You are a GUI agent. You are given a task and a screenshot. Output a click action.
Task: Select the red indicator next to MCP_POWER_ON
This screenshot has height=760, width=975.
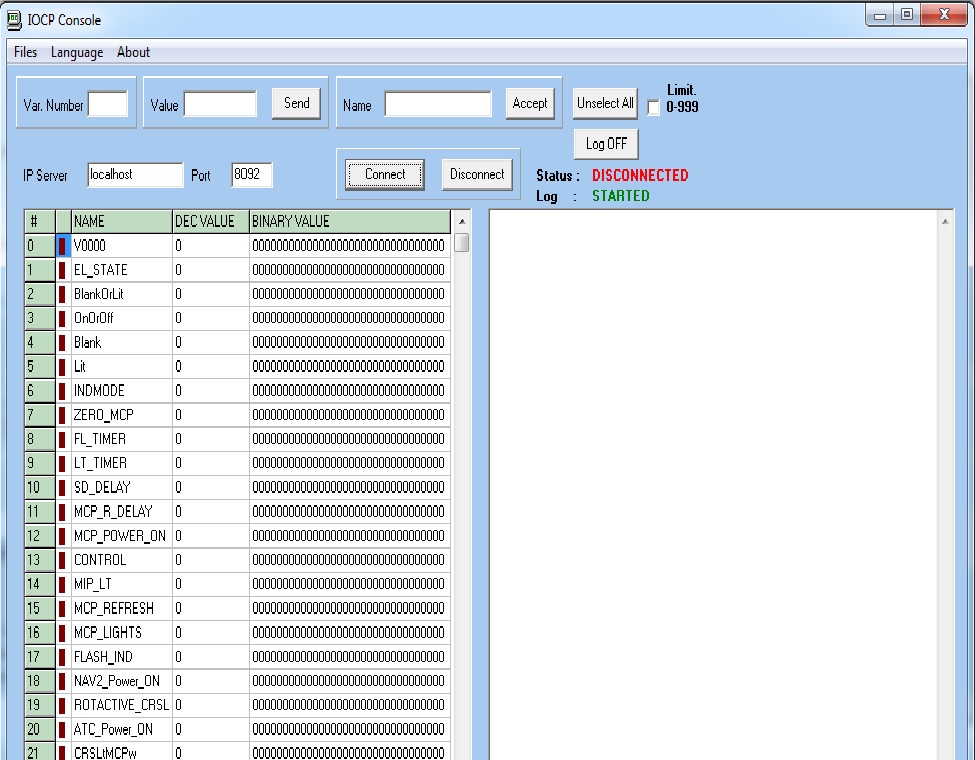pyautogui.click(x=62, y=536)
